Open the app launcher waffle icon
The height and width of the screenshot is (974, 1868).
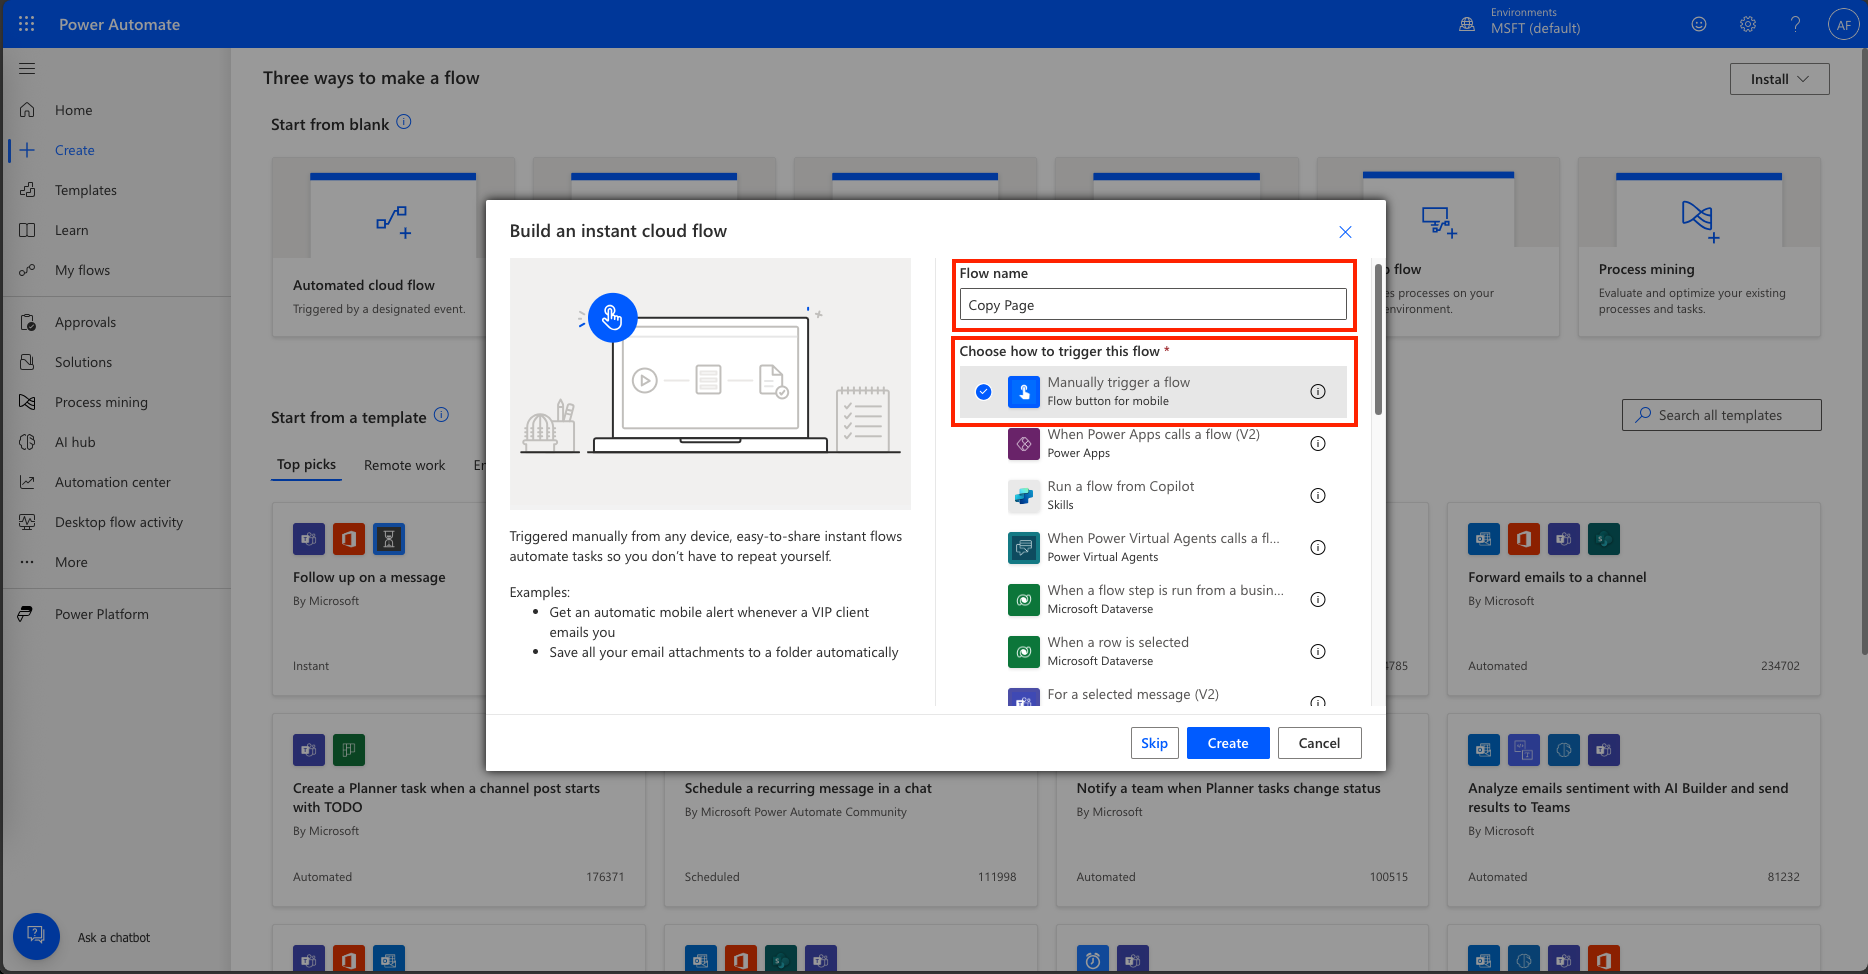click(27, 24)
